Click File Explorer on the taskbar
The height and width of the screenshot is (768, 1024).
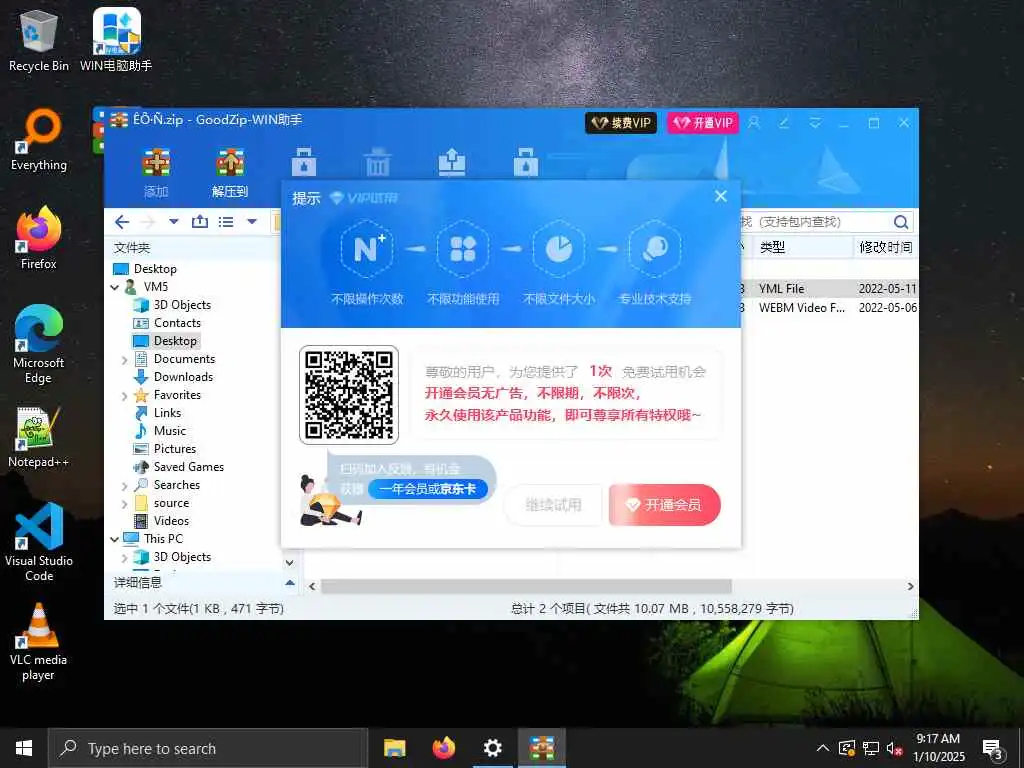click(394, 748)
